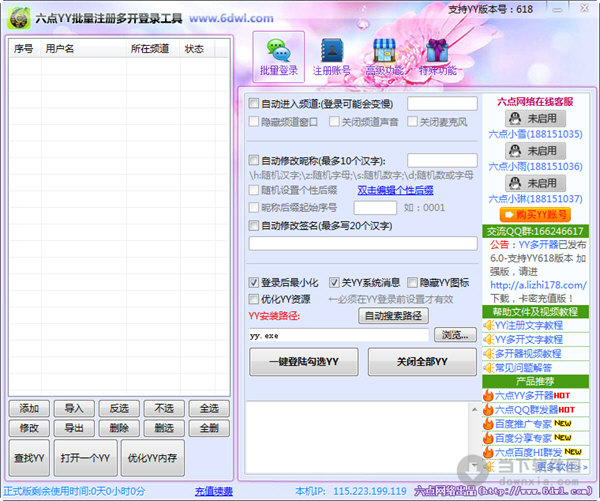
Task: Click the 用户名 column header
Action: click(x=83, y=49)
